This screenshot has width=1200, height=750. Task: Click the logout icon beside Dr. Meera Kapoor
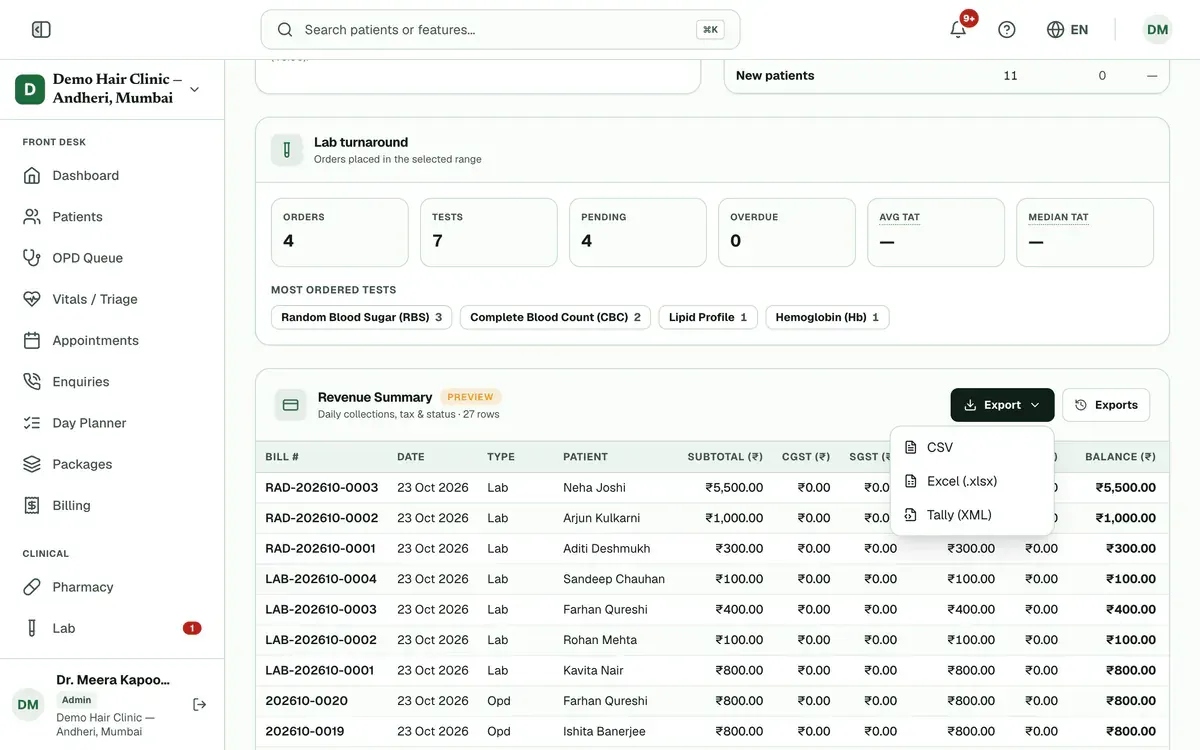[200, 705]
